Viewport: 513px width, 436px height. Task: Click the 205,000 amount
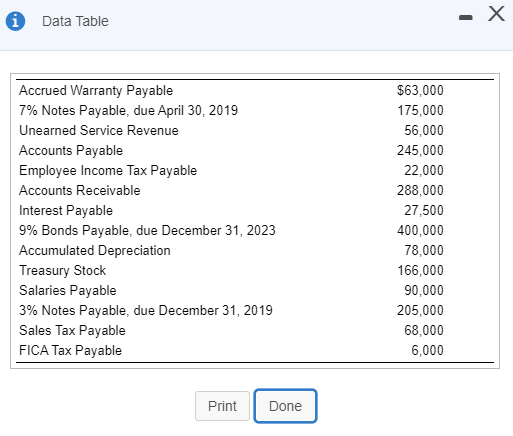pyautogui.click(x=420, y=310)
